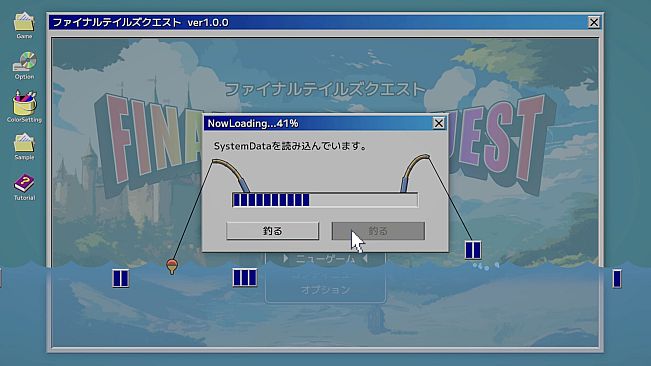
Task: Close the ファイナルテイルズクエスト main window
Action: 594,22
